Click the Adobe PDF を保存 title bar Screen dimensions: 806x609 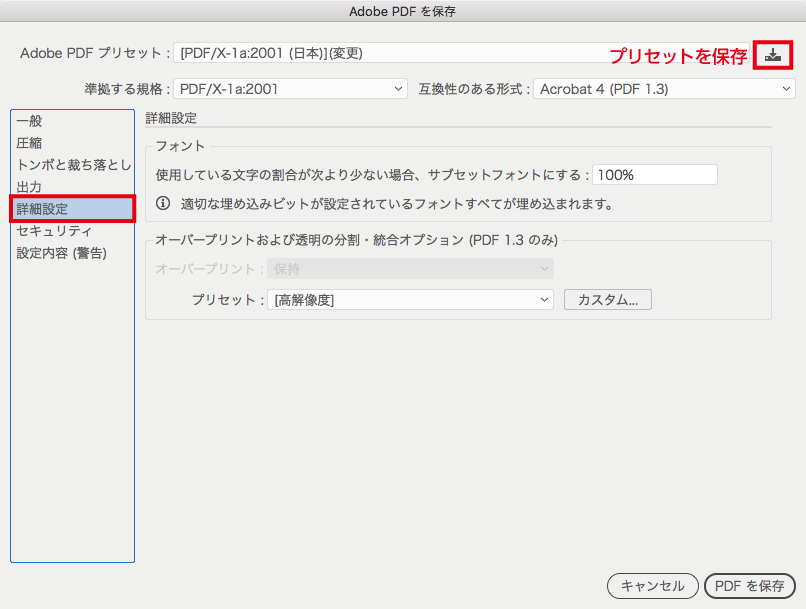pyautogui.click(x=403, y=11)
